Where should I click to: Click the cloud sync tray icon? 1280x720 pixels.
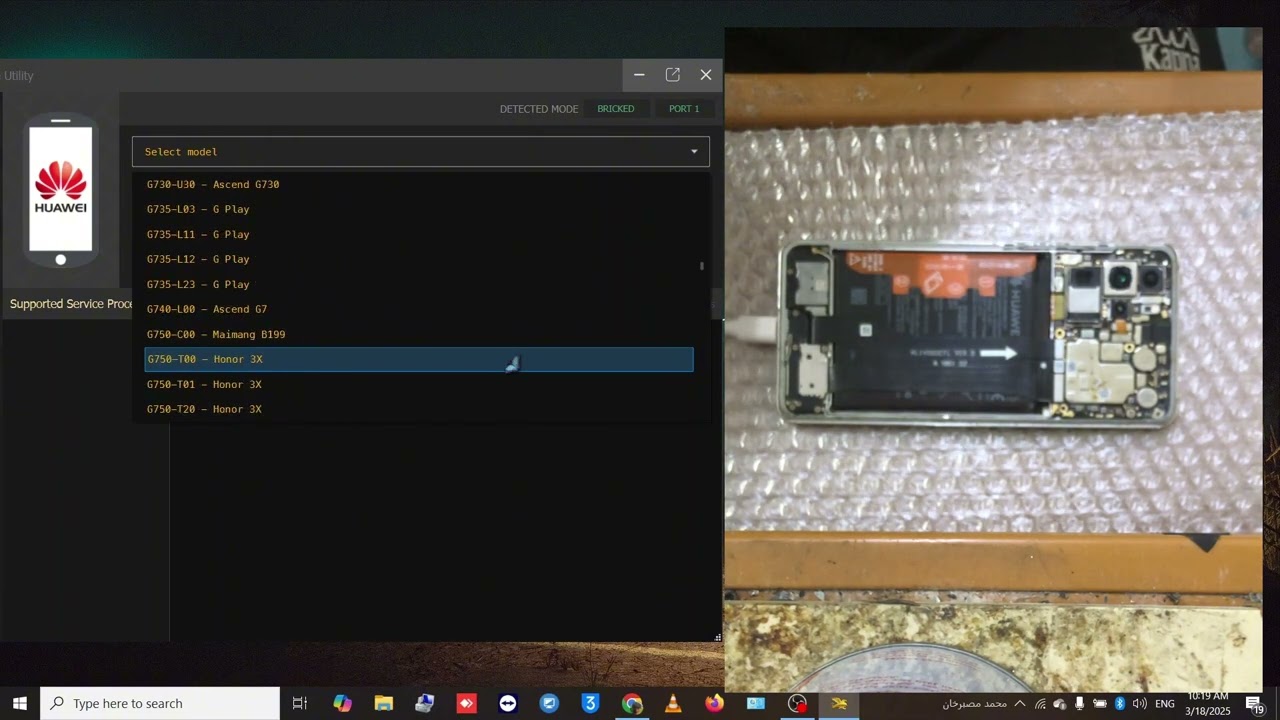click(x=1060, y=703)
